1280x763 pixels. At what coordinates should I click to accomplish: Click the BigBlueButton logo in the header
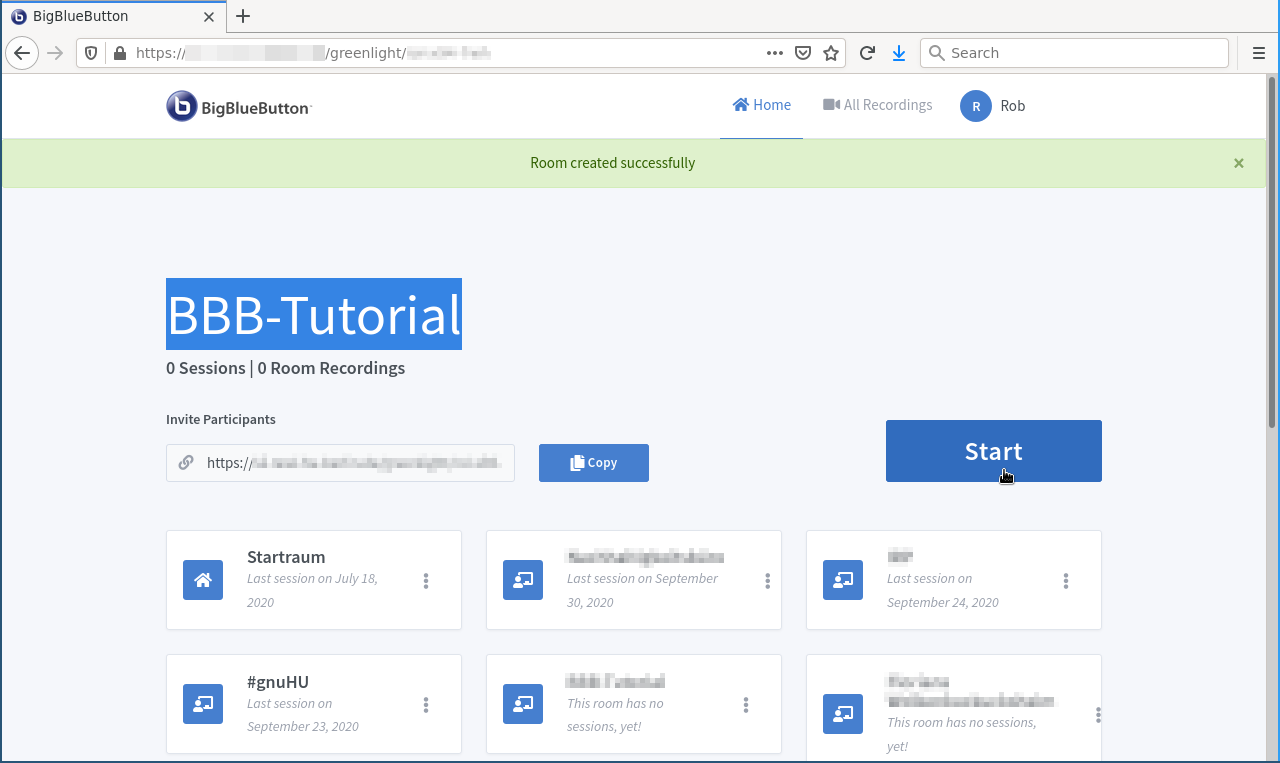(239, 106)
